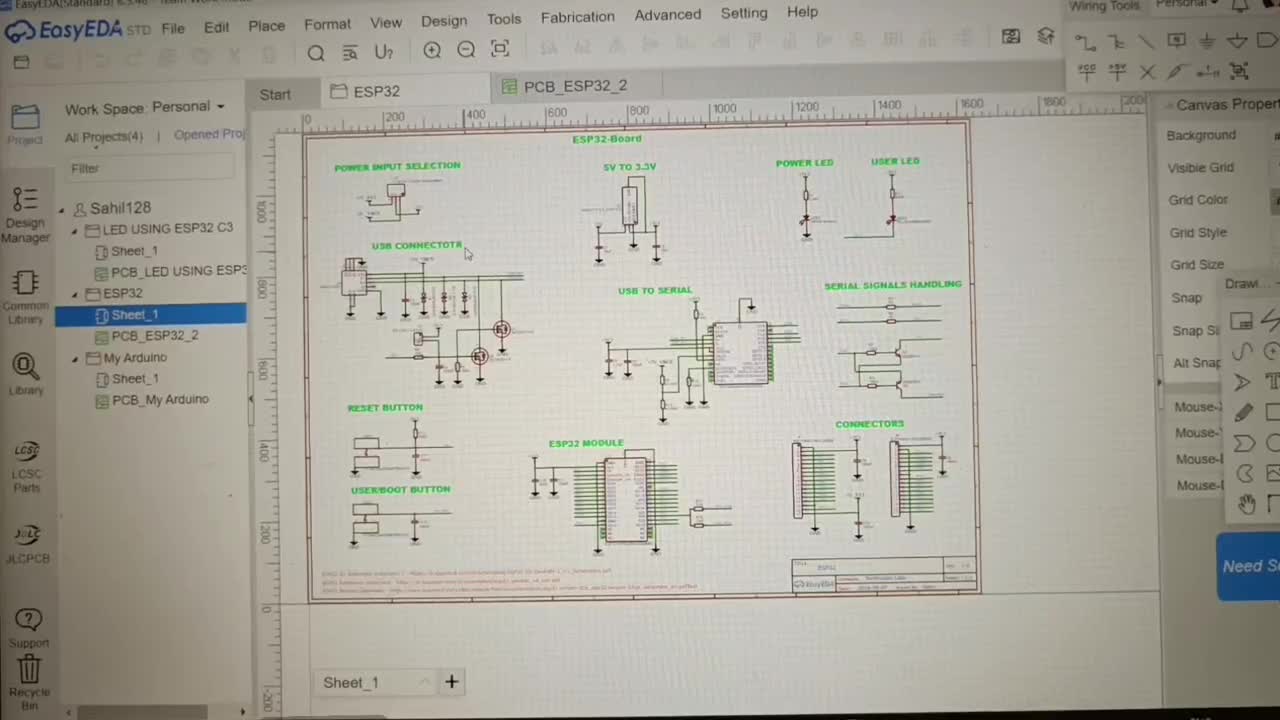
Task: Collapse the Sahil128 tree node
Action: pos(62,209)
